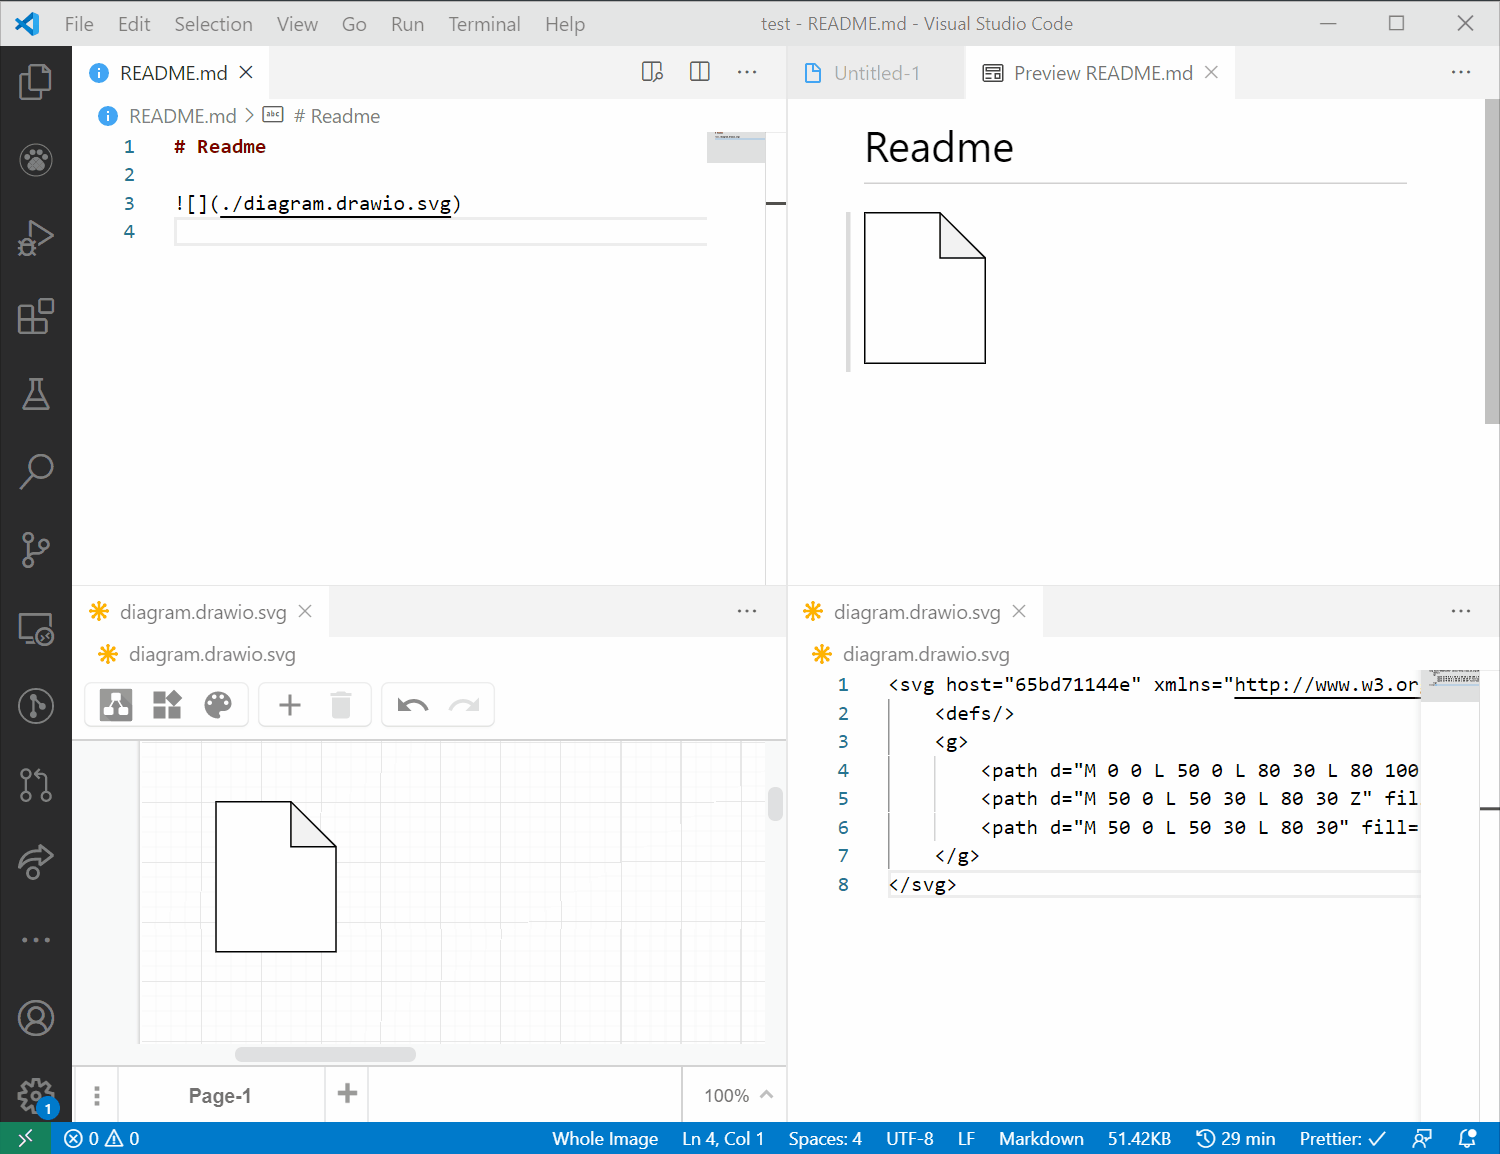
Task: Click the draw.io canvas horizontal scrollbar
Action: pyautogui.click(x=325, y=1054)
